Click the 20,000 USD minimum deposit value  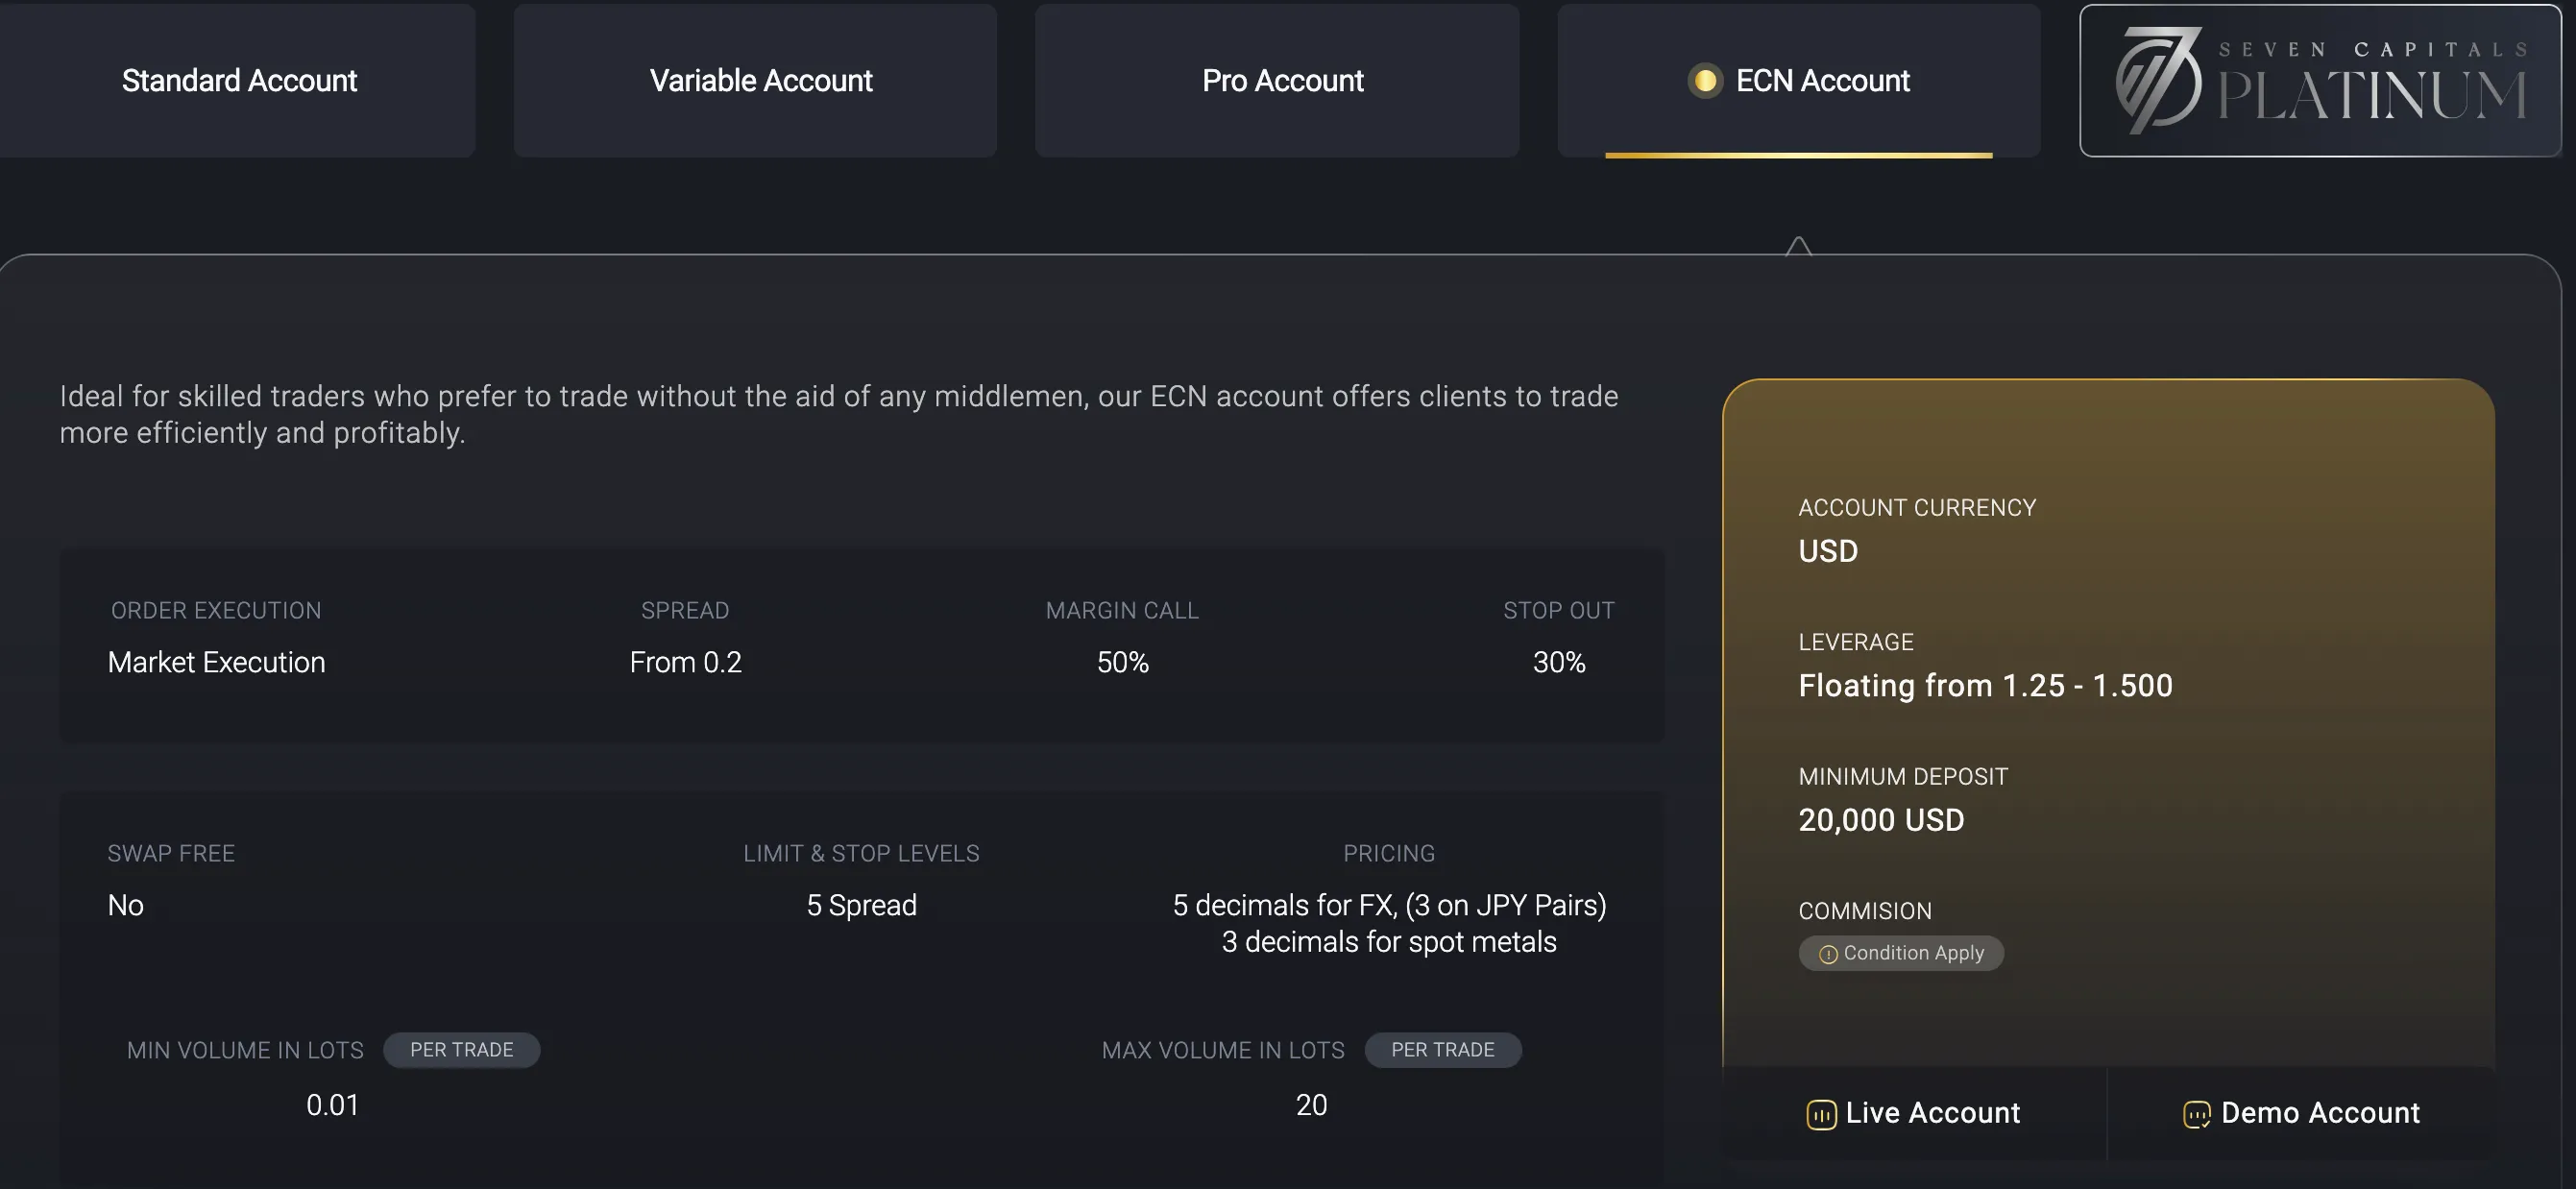pos(1881,820)
